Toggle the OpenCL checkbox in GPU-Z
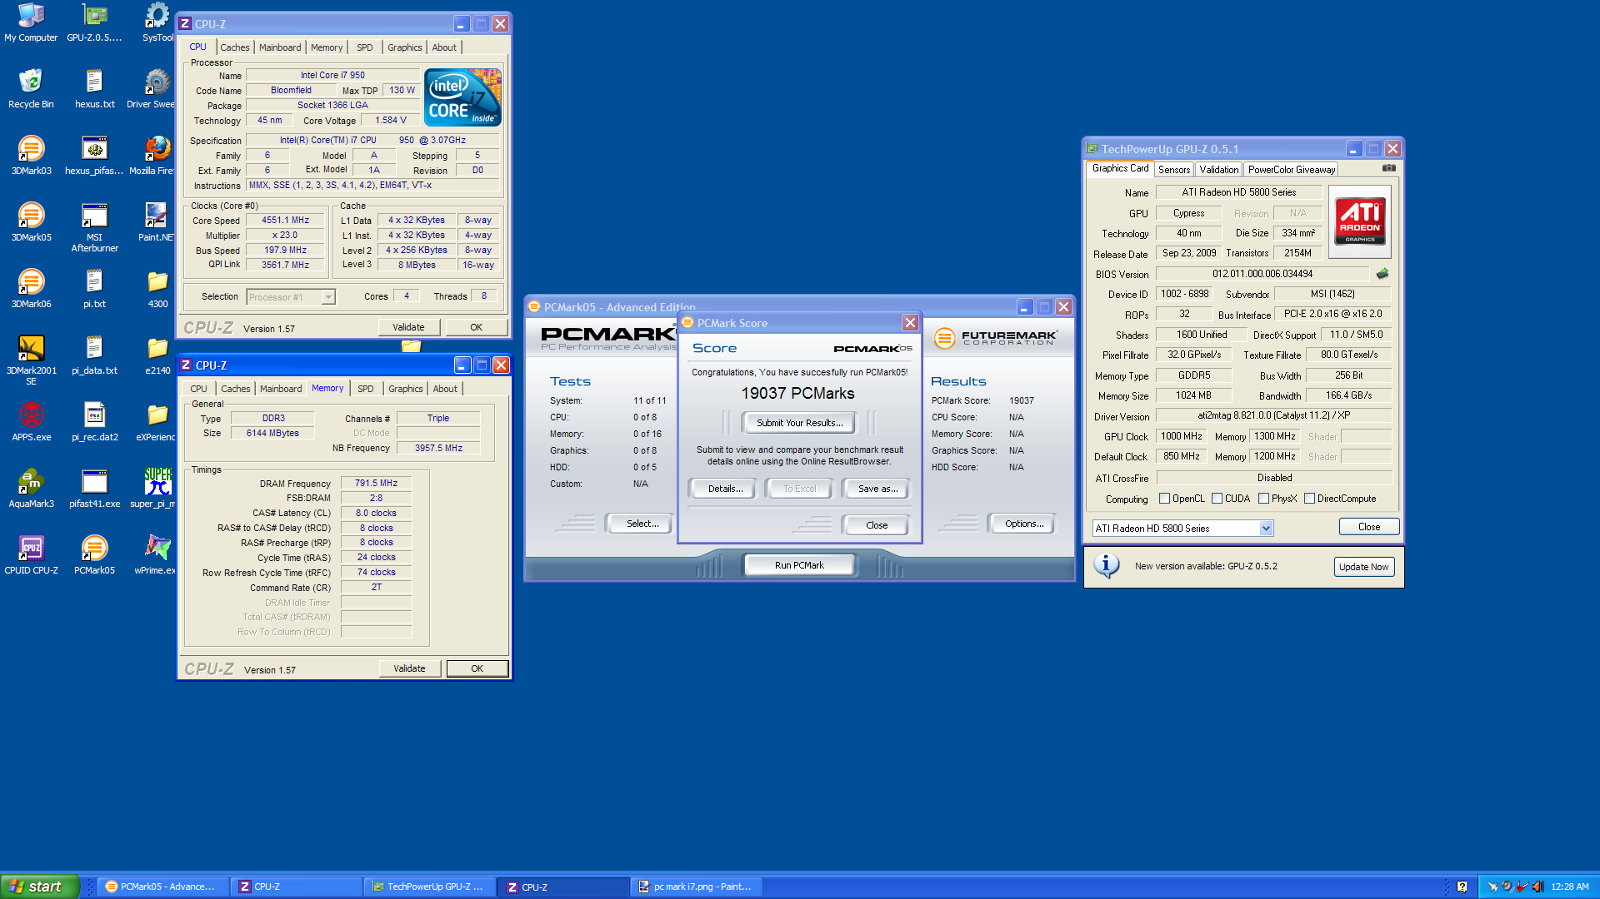1600x899 pixels. pyautogui.click(x=1164, y=498)
